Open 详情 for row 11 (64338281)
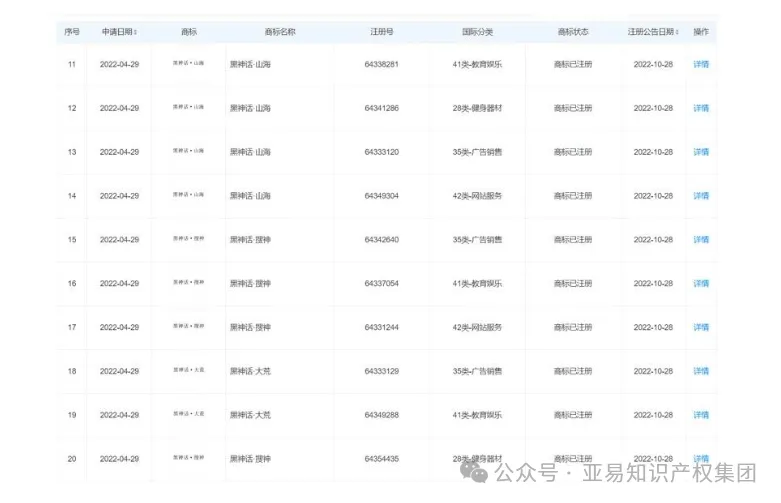The height and width of the screenshot is (503, 781). [x=701, y=64]
